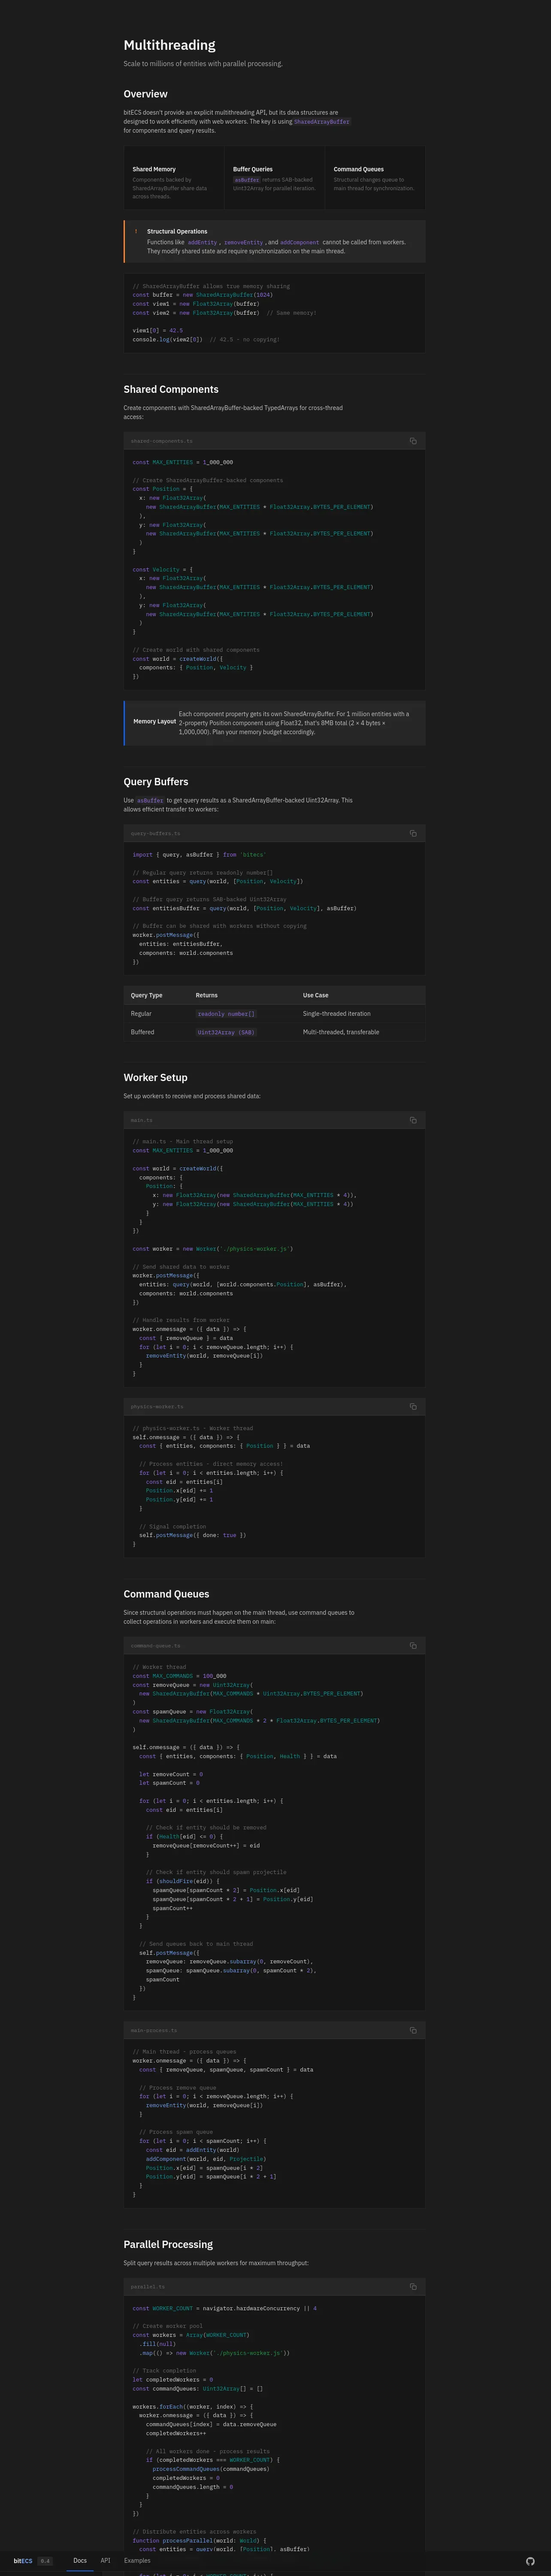Go to bitECS home logo
The image size is (551, 2576).
(x=23, y=2561)
